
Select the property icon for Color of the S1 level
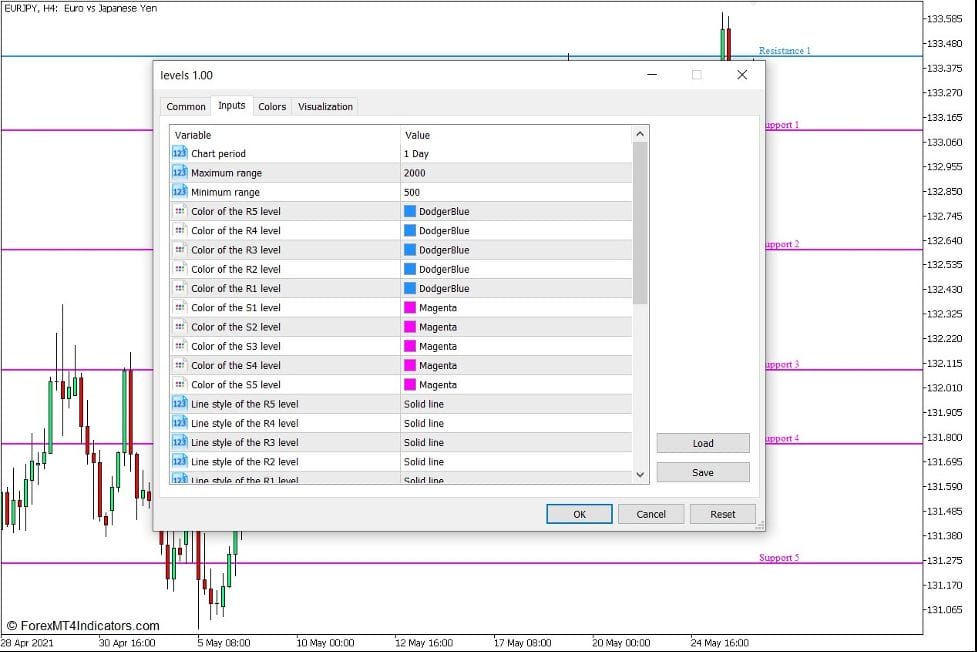click(x=179, y=307)
